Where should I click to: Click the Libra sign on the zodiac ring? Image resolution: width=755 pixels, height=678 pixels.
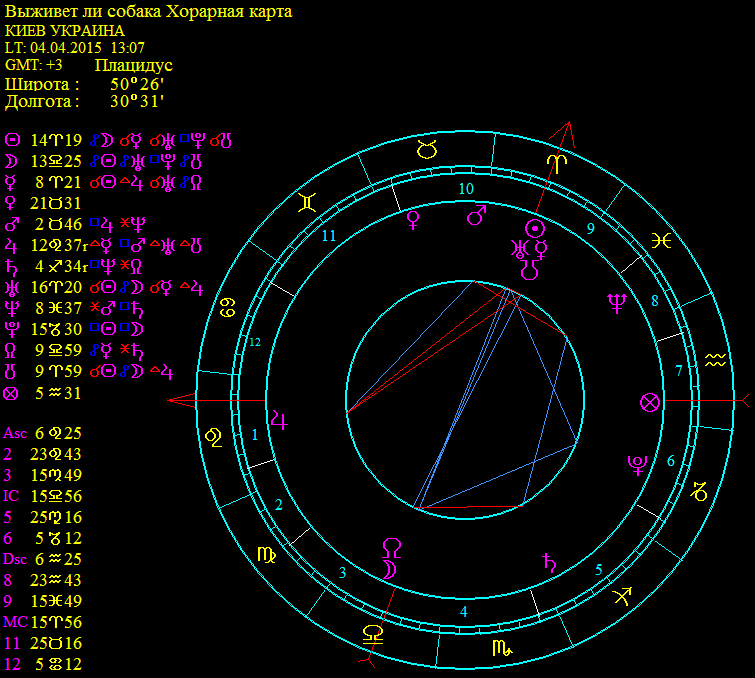click(x=373, y=635)
